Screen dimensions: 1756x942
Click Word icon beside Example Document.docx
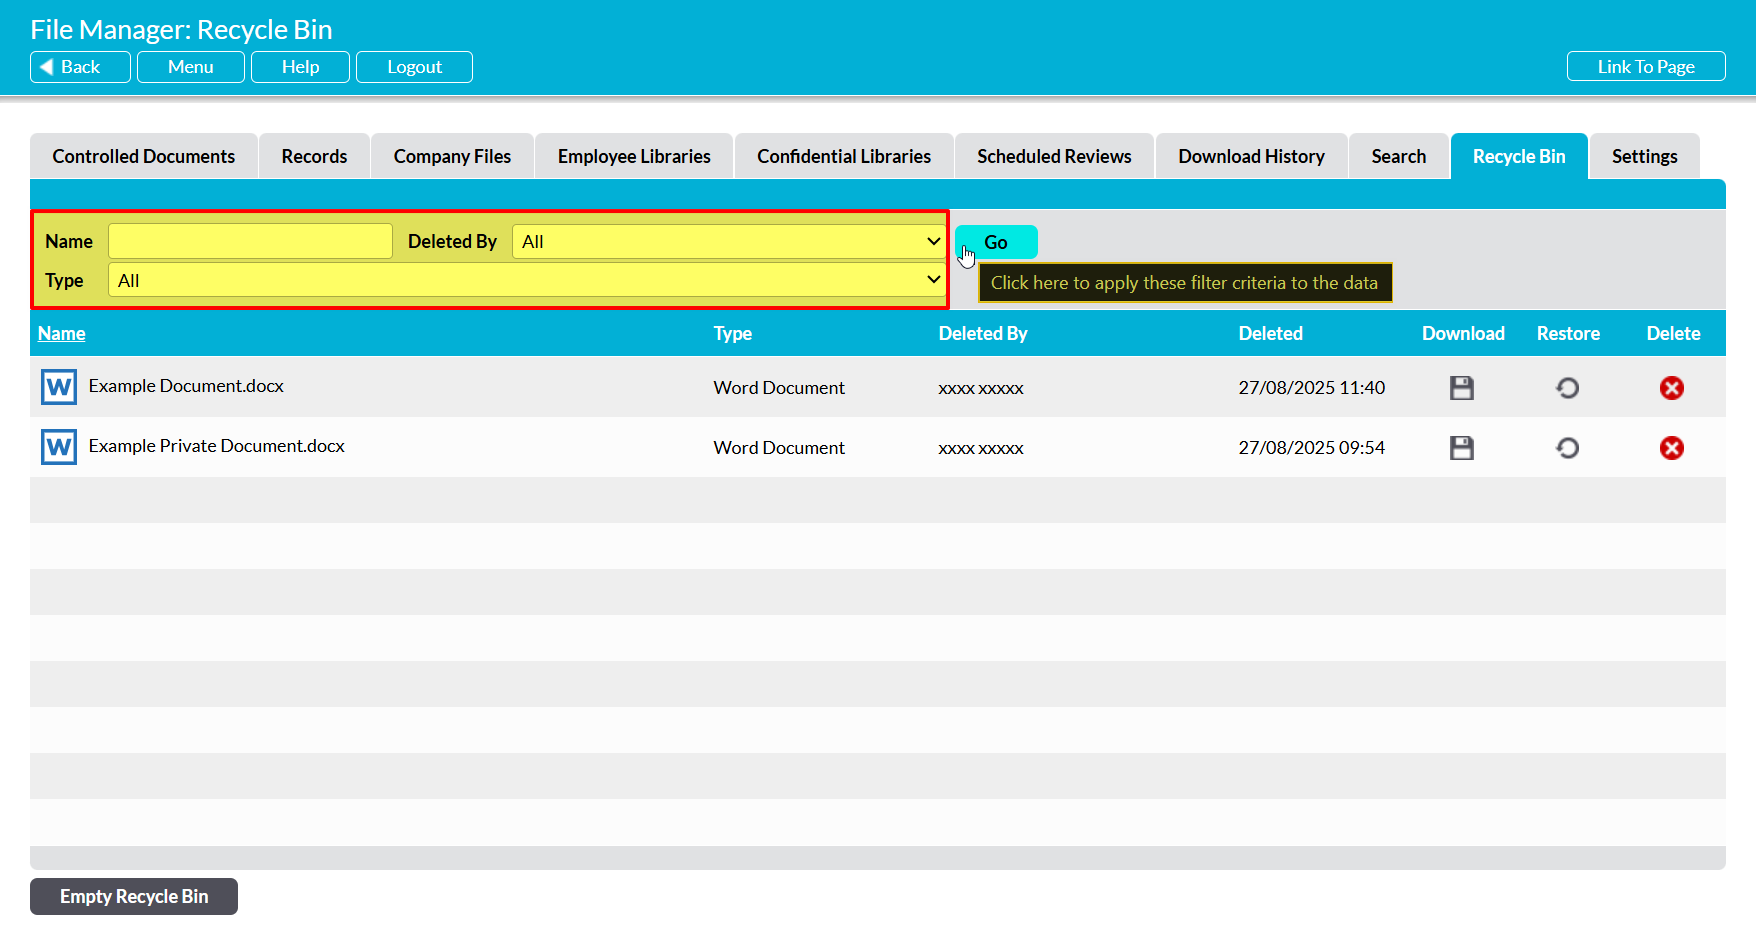click(59, 387)
